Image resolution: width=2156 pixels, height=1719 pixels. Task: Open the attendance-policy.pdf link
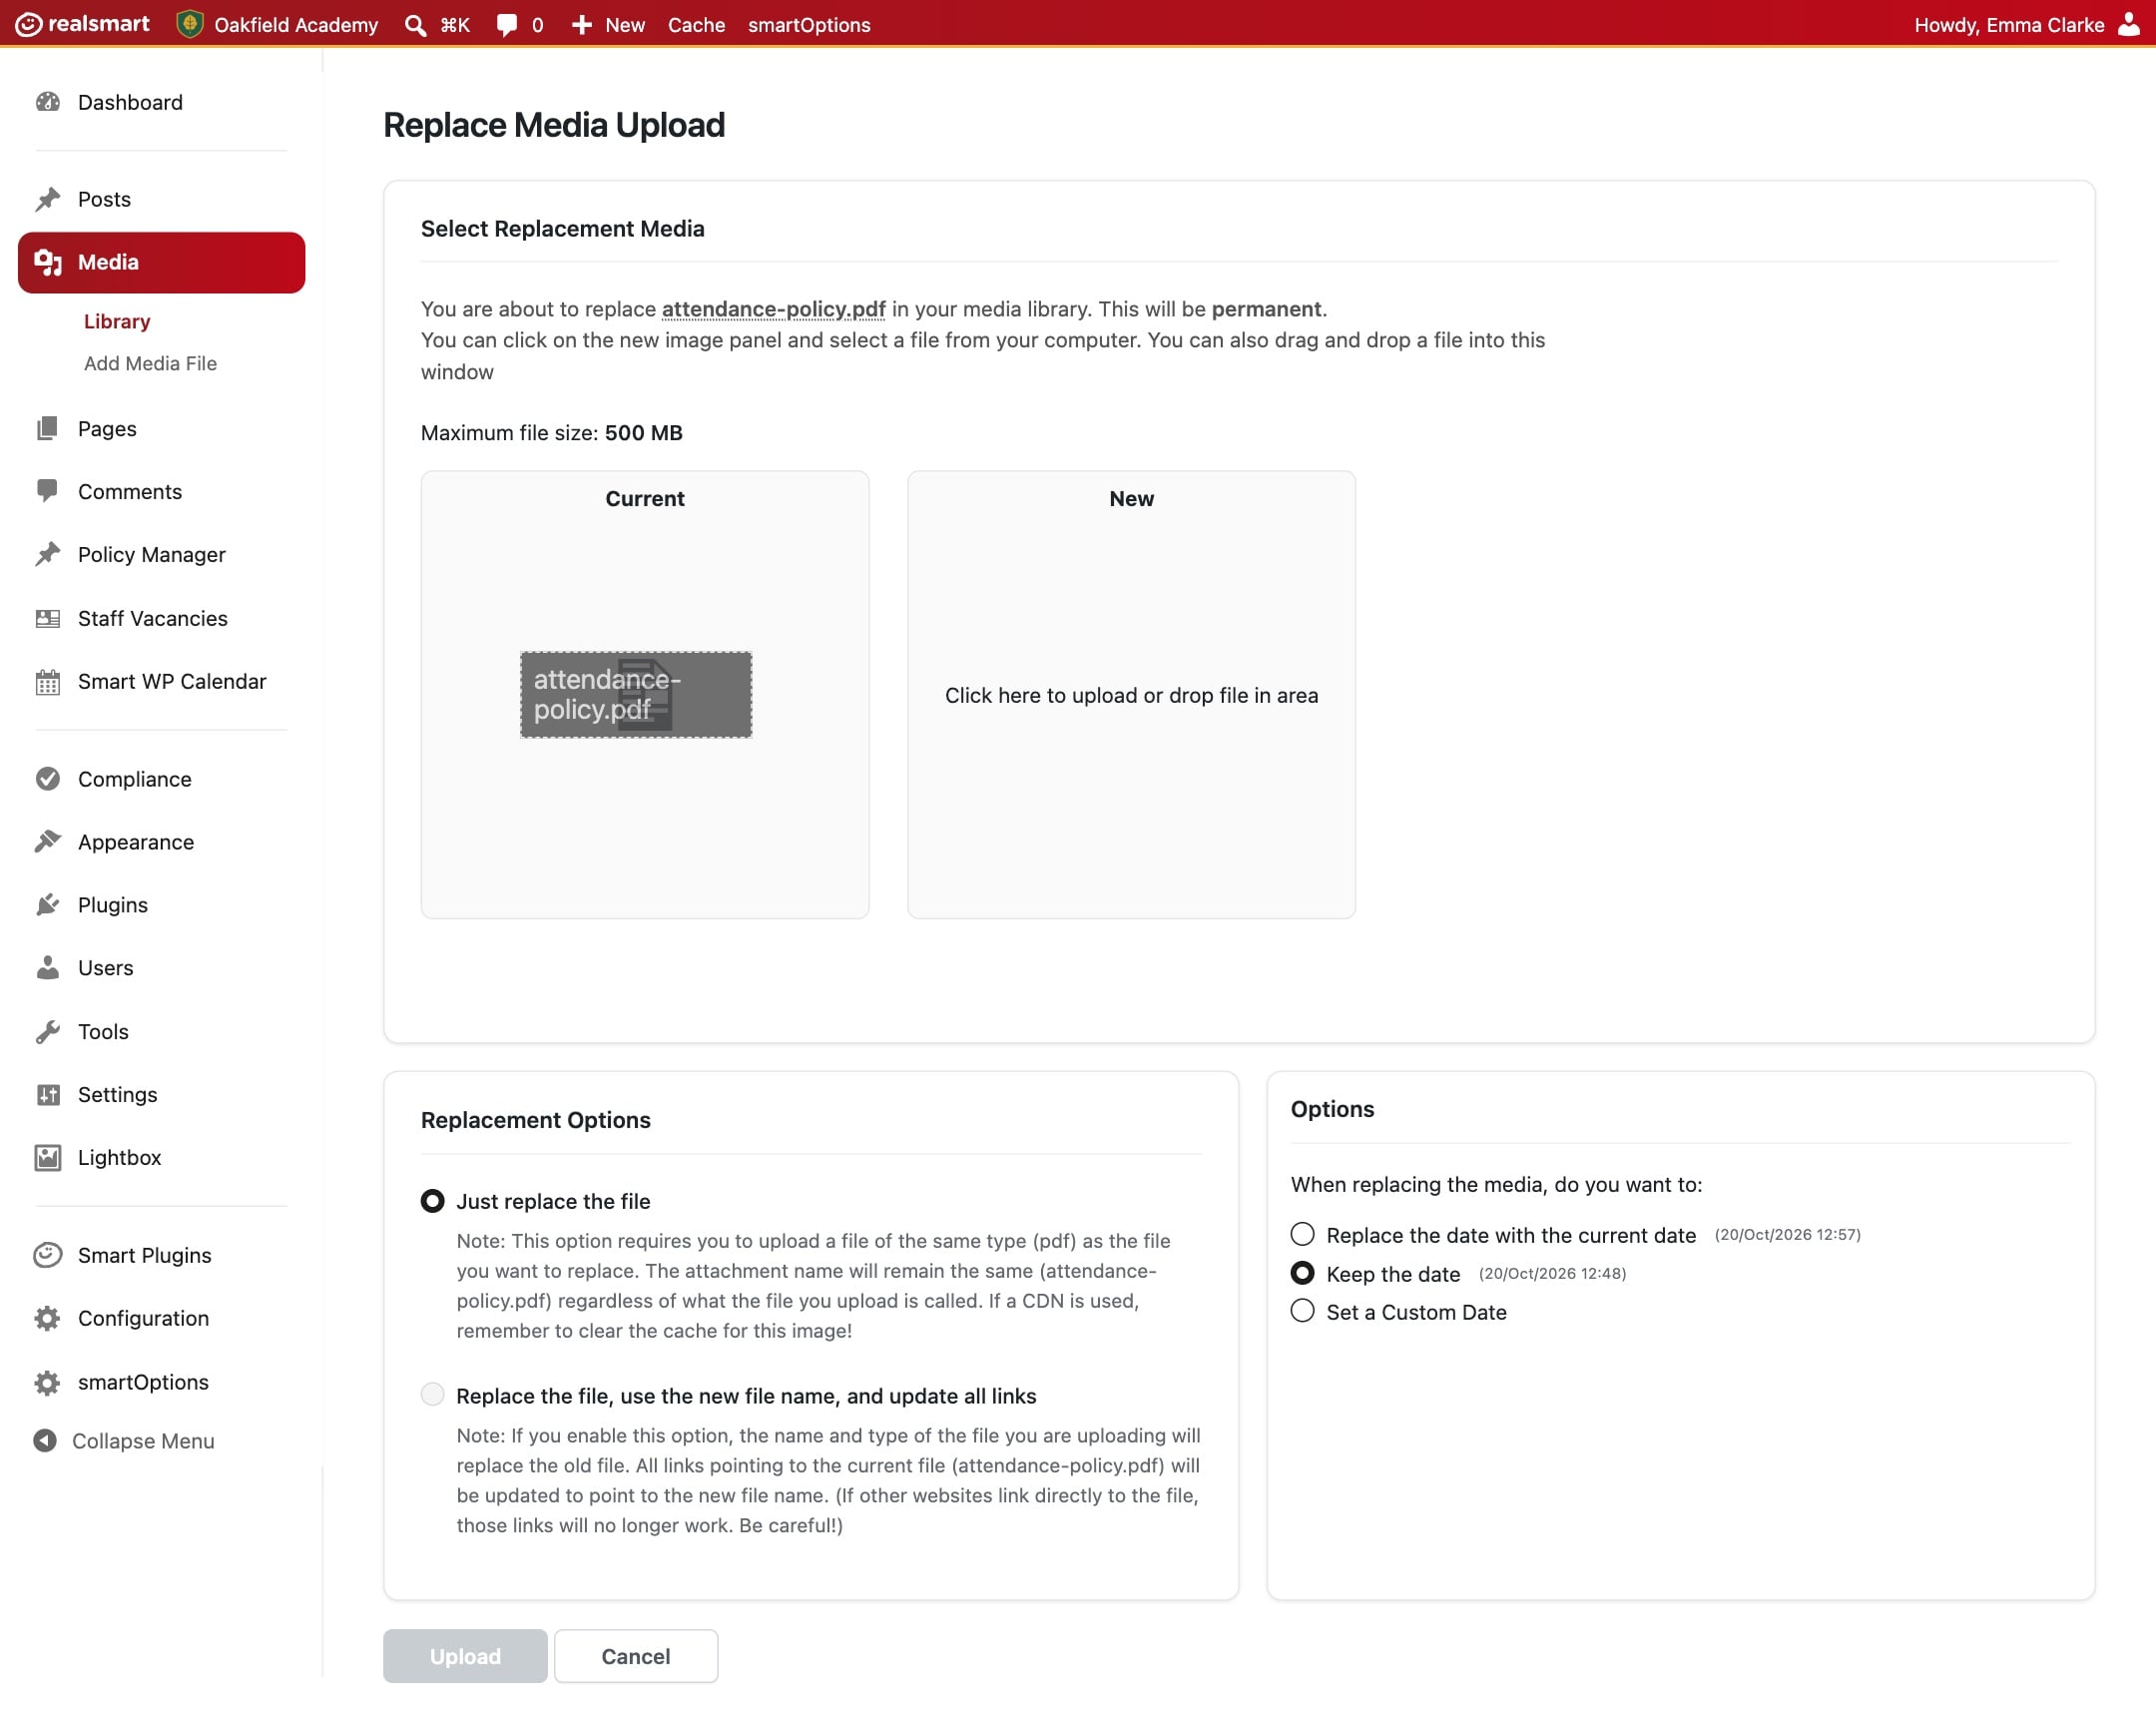coord(773,309)
